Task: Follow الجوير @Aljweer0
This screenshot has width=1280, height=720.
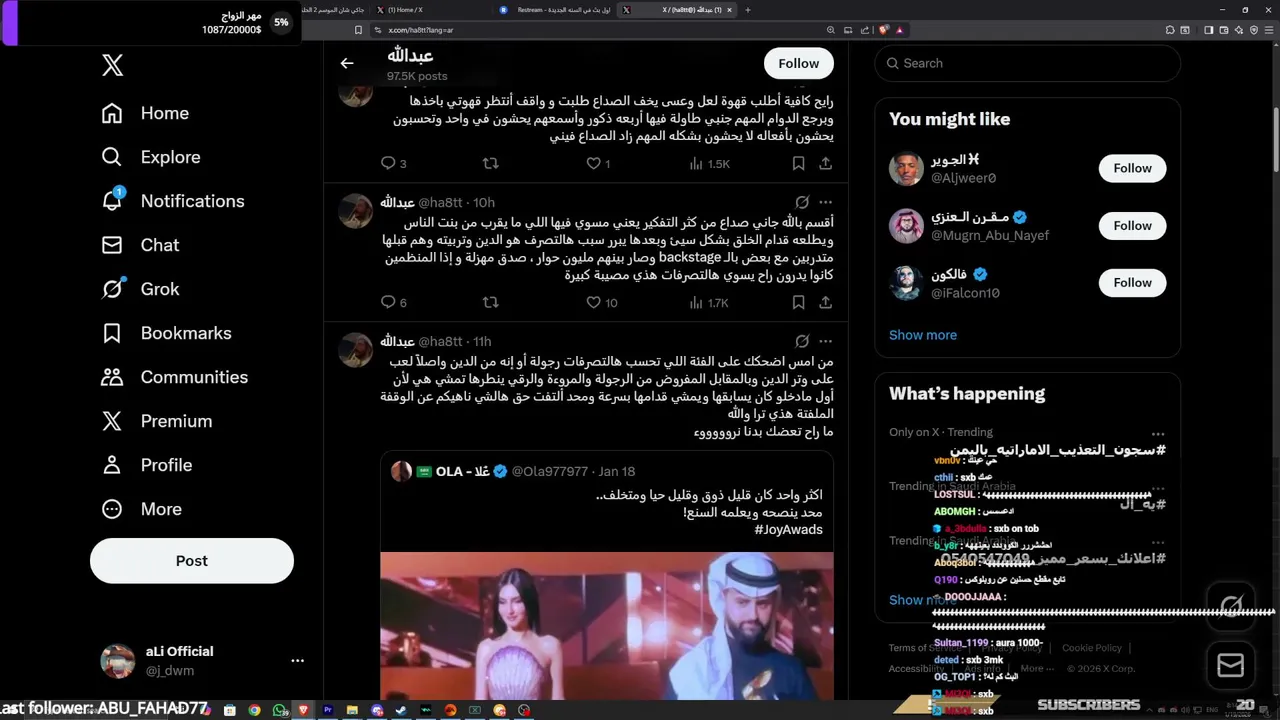Action: (1132, 168)
